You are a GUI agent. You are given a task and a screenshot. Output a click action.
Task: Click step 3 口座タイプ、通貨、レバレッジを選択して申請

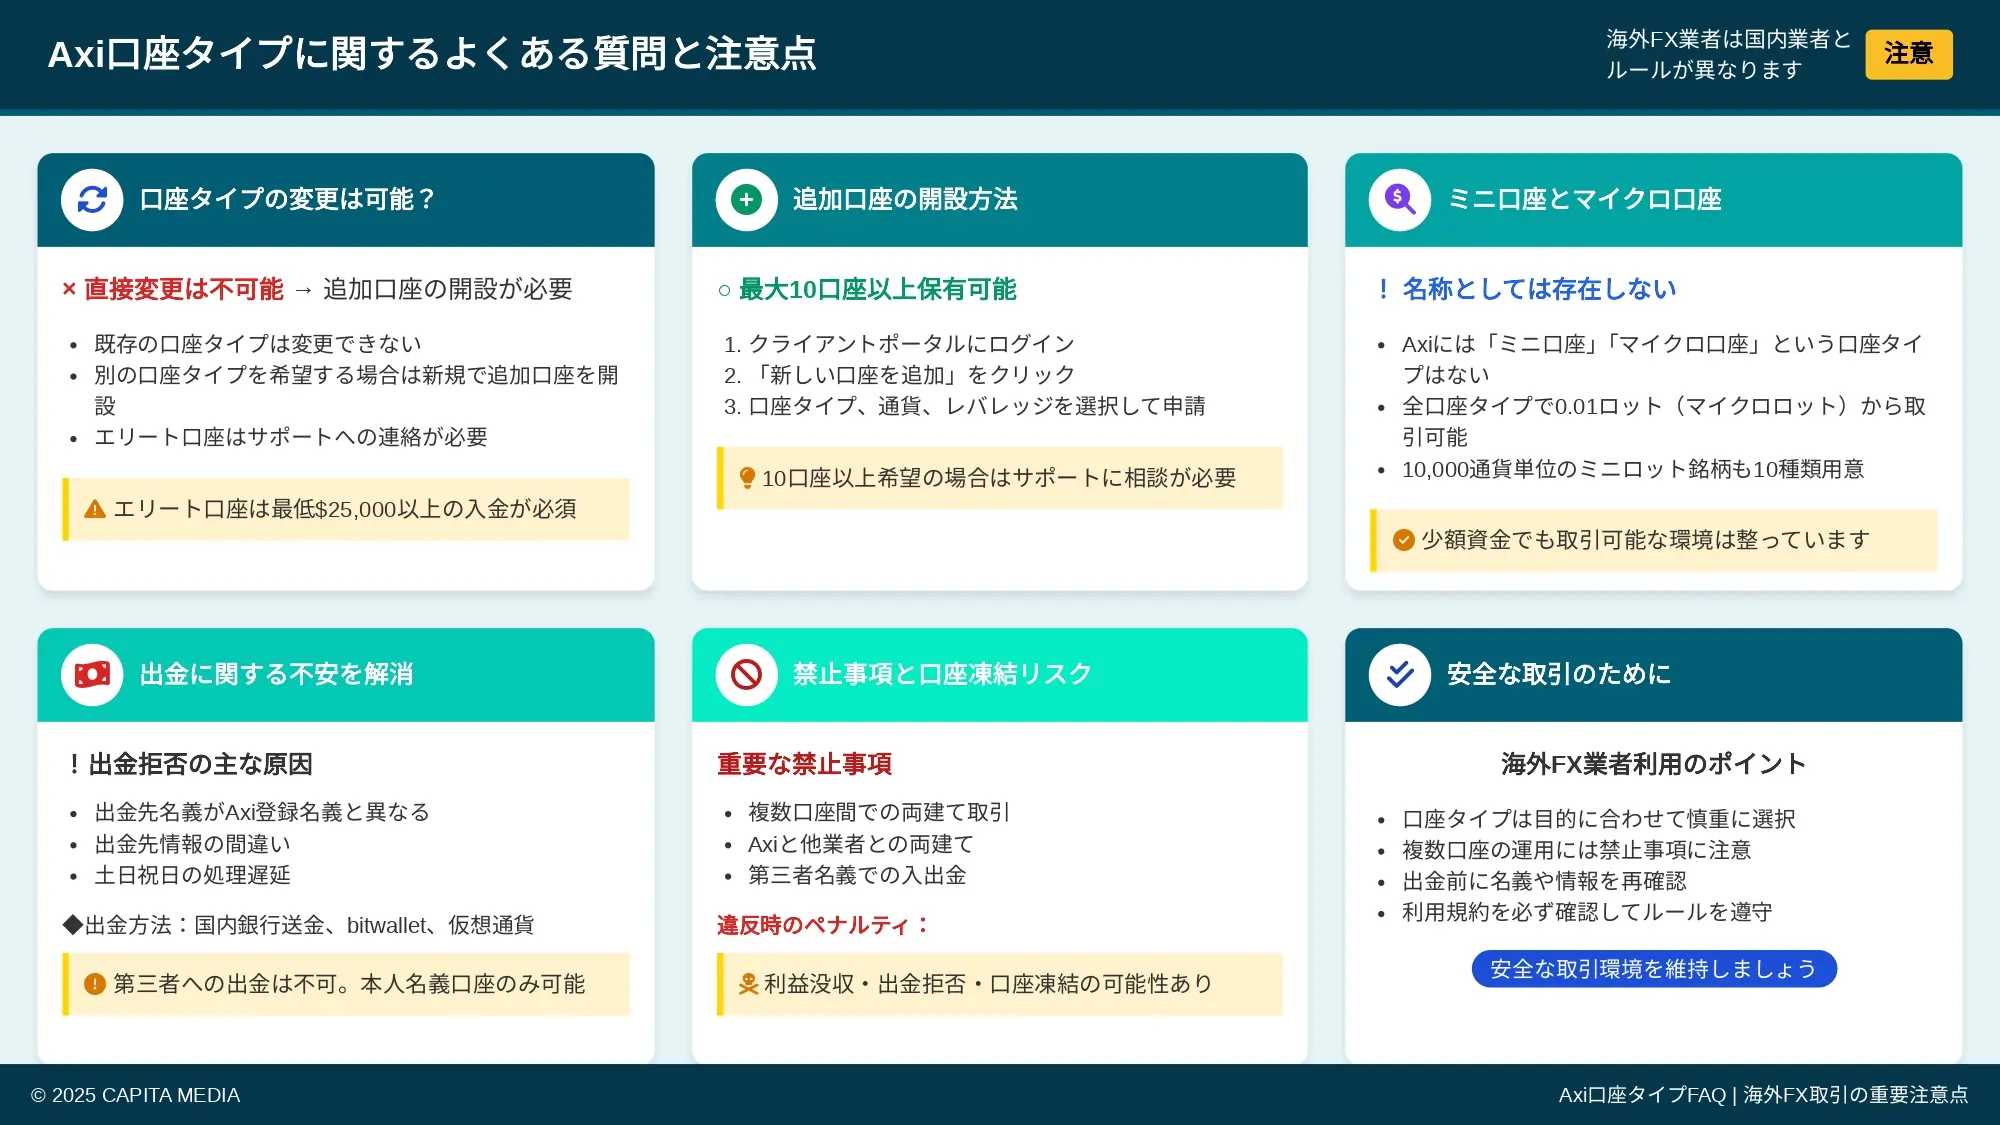(977, 406)
